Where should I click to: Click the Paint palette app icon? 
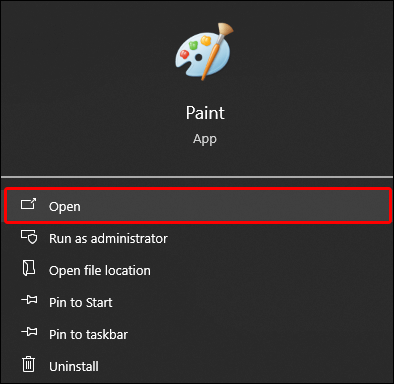(204, 52)
